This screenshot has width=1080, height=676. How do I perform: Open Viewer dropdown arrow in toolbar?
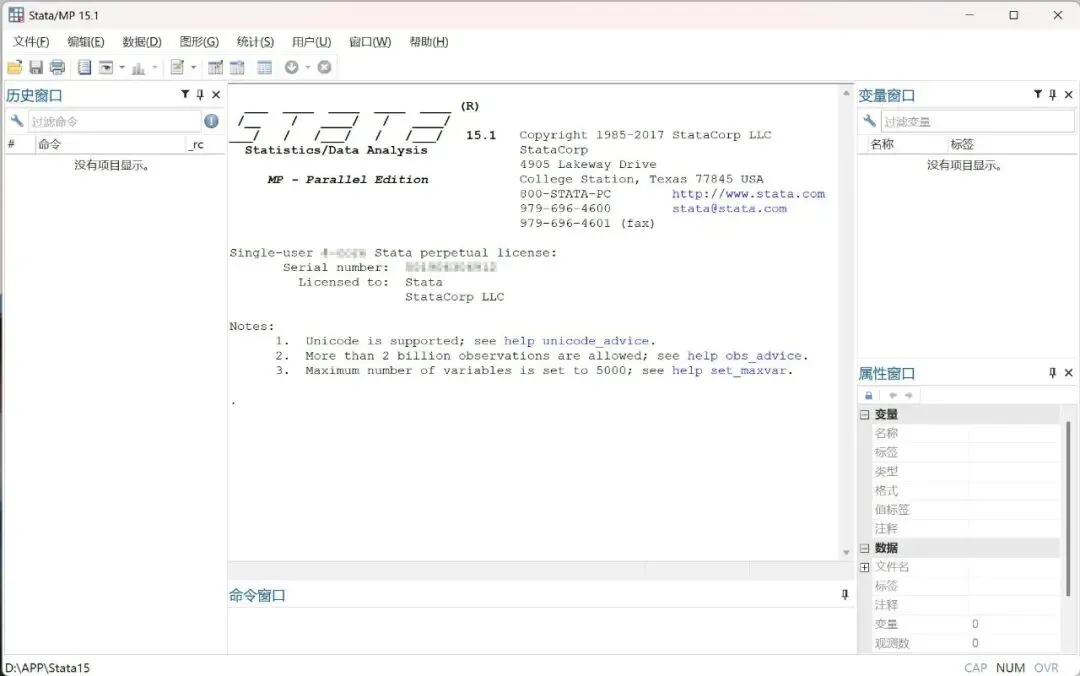pos(122,68)
